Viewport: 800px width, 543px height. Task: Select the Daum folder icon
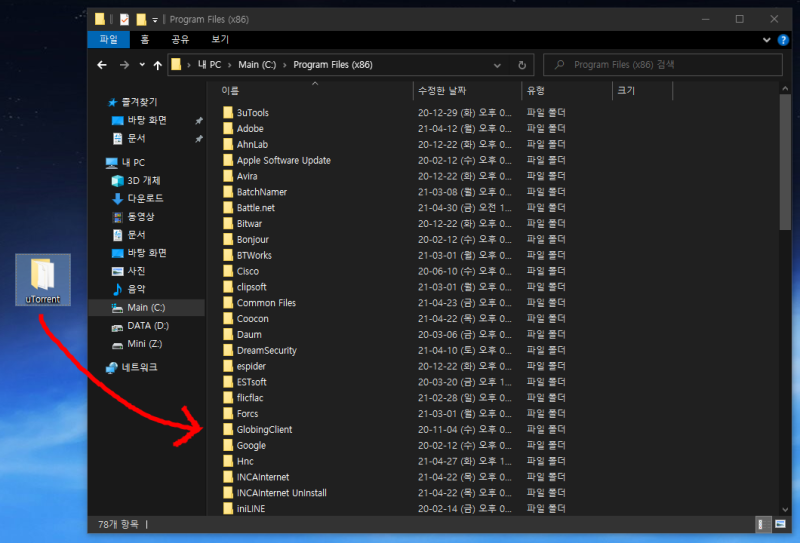point(228,334)
